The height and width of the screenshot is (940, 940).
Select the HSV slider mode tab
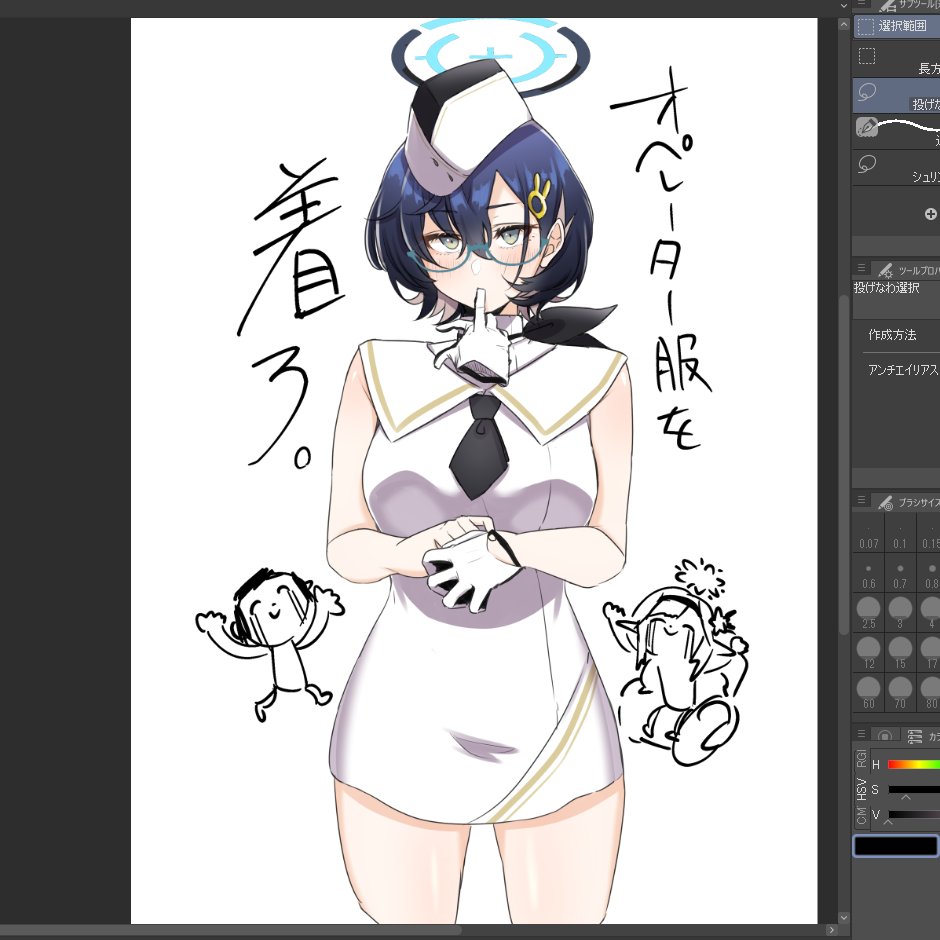coord(861,789)
